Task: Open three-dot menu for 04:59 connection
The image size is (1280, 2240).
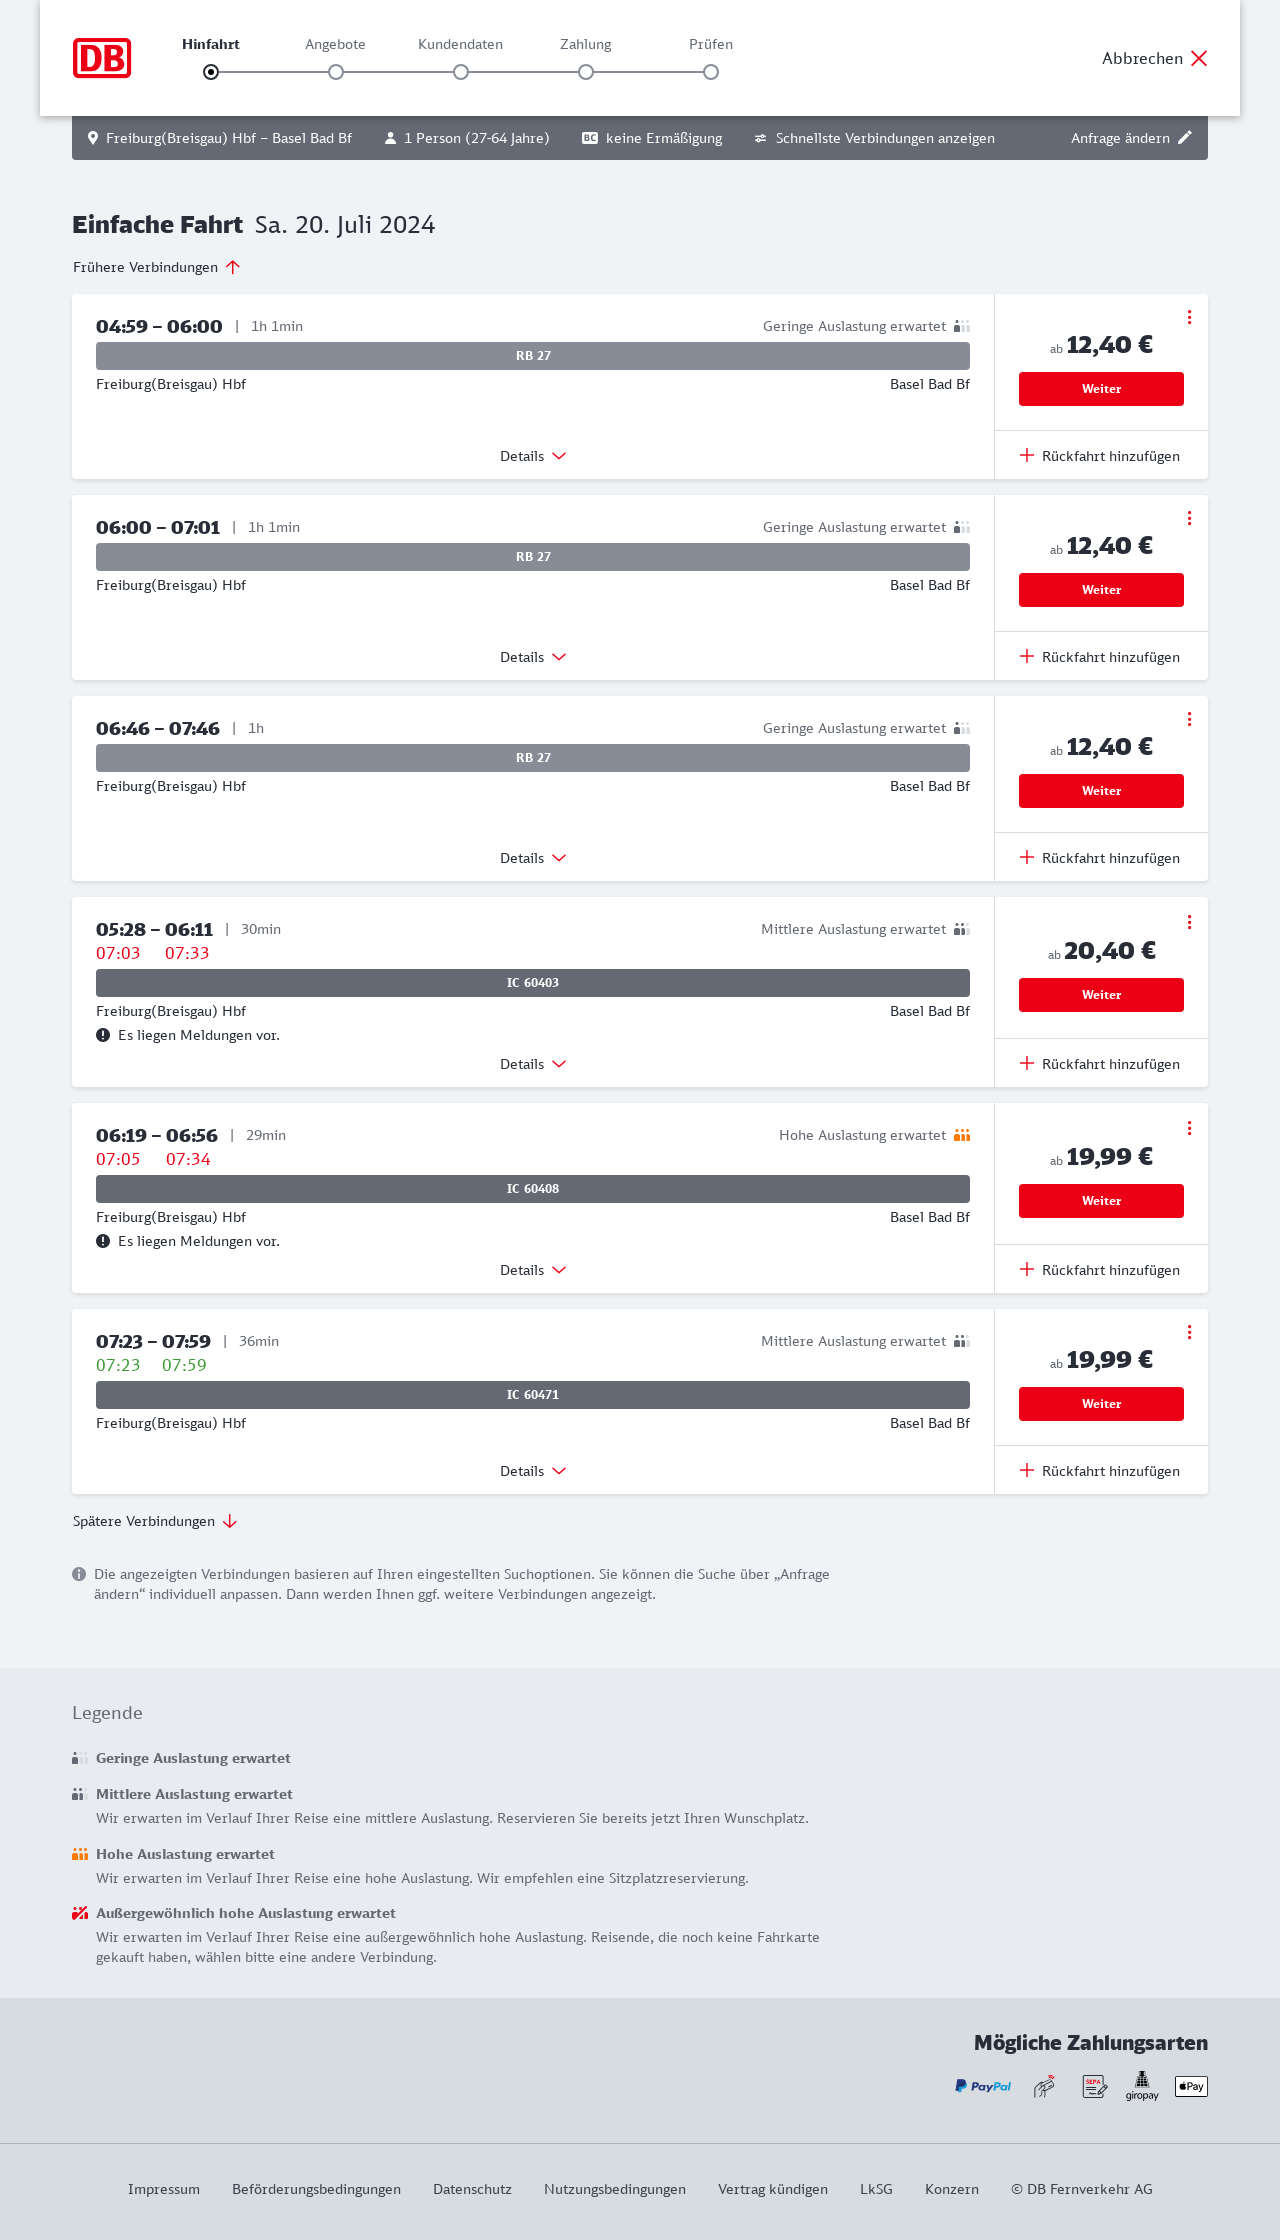Action: (1189, 317)
